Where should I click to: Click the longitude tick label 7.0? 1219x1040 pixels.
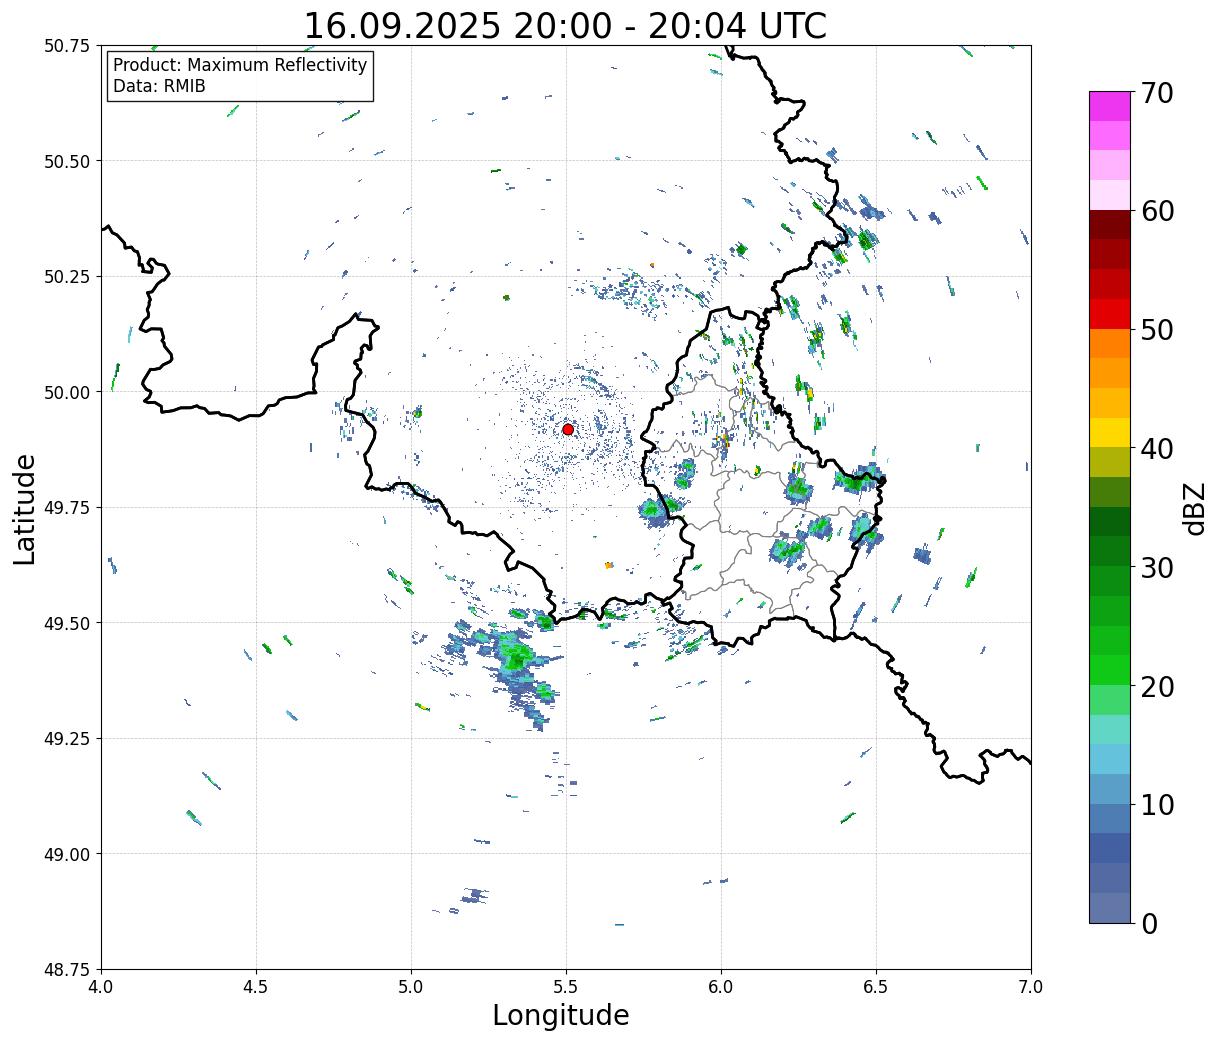[1031, 987]
